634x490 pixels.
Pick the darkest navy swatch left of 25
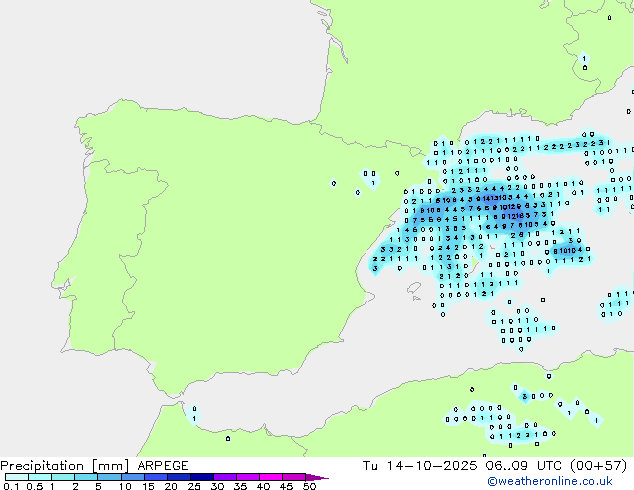pyautogui.click(x=178, y=477)
